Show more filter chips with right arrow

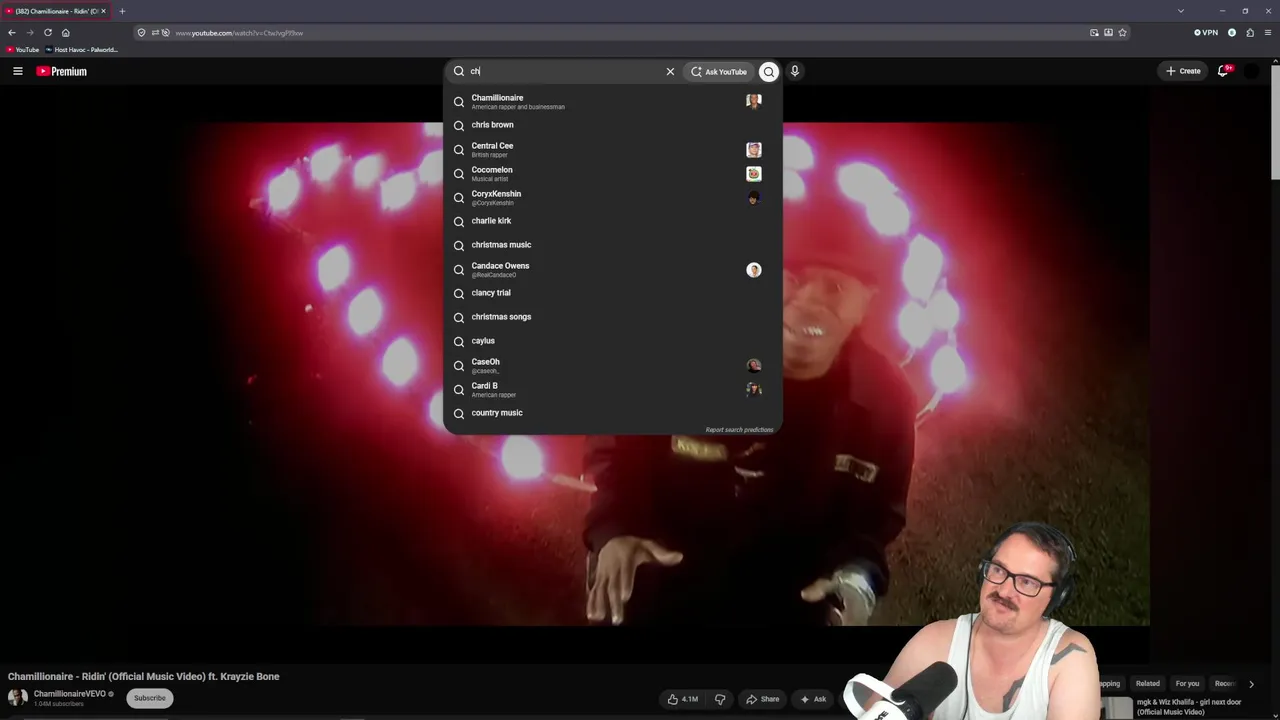pyautogui.click(x=1251, y=684)
